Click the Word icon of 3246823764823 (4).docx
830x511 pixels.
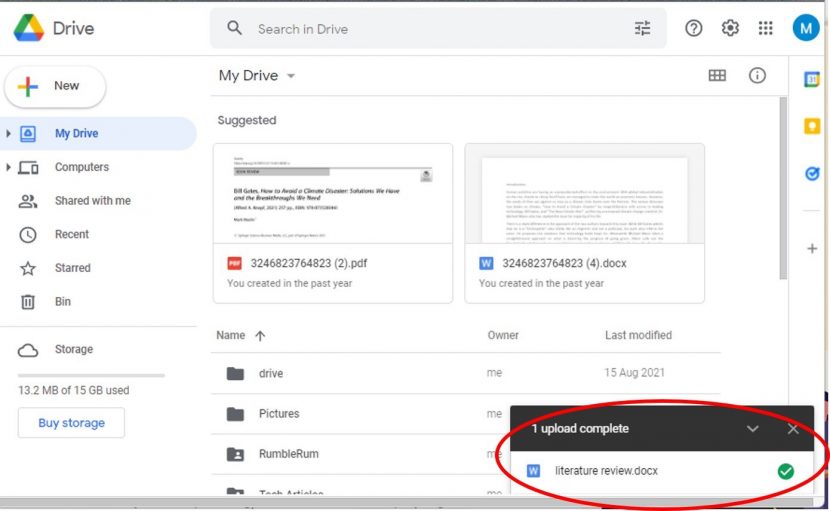[486, 263]
